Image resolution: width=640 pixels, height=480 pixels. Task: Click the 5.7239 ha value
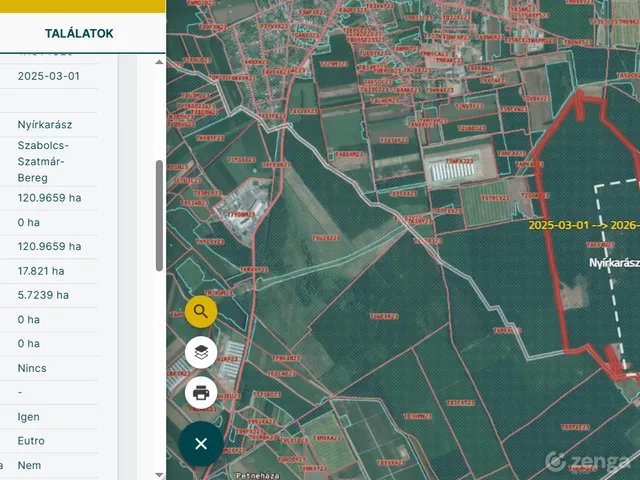coord(43,295)
